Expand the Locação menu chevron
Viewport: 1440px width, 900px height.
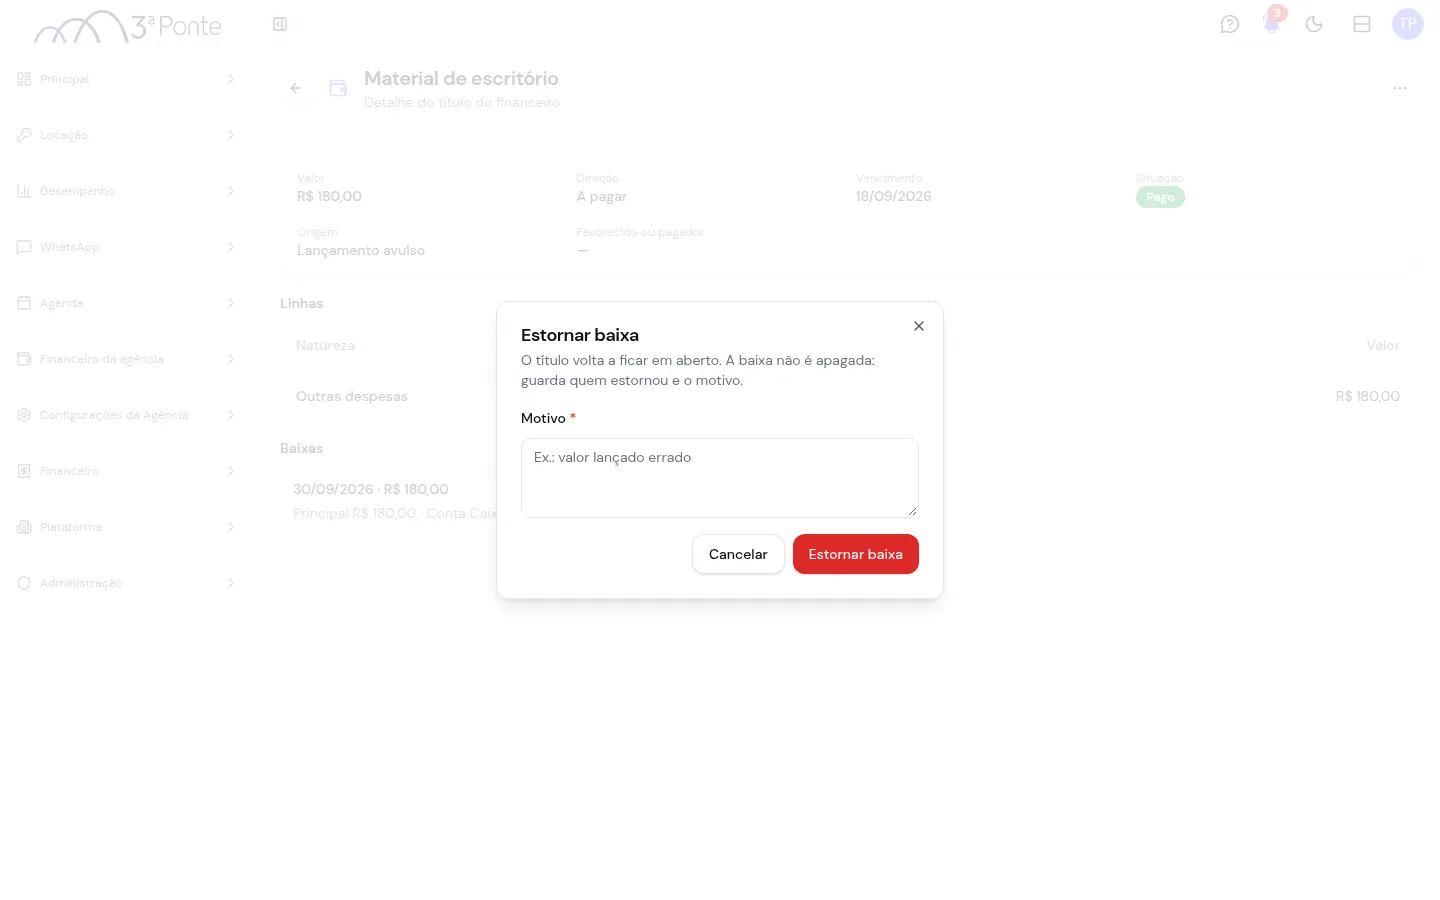tap(231, 135)
